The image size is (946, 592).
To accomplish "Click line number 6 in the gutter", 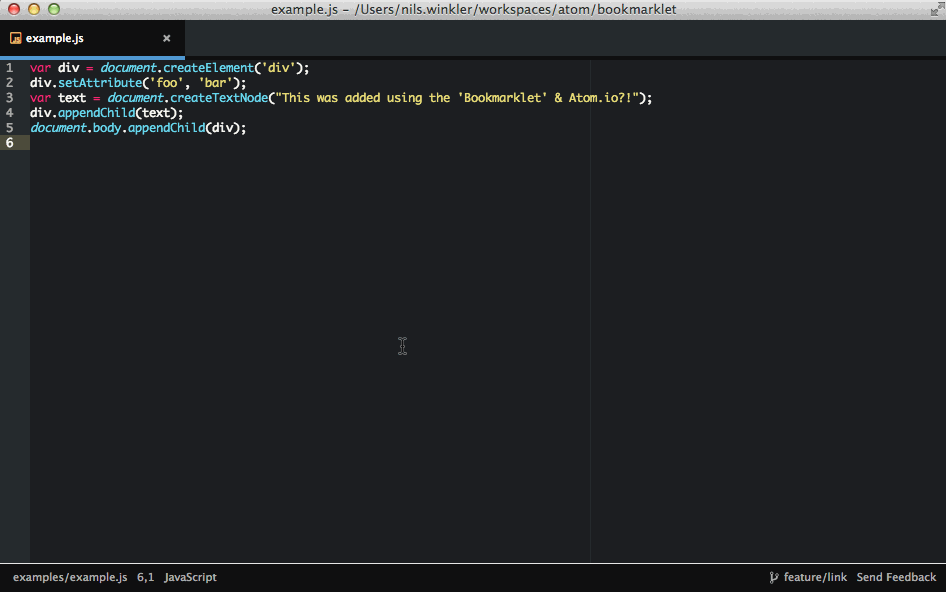I will 10,143.
